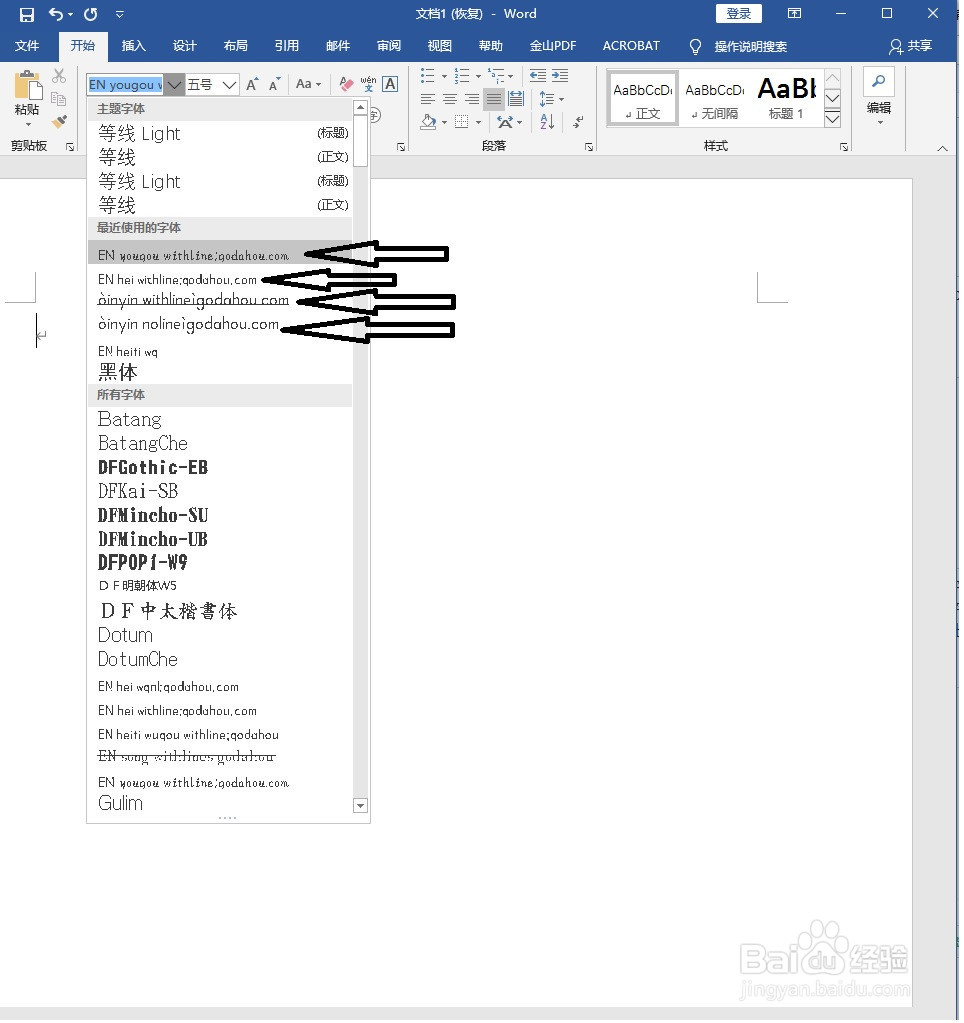The image size is (964, 1023).
Task: Open the bullet list dropdown arrow
Action: pos(444,76)
